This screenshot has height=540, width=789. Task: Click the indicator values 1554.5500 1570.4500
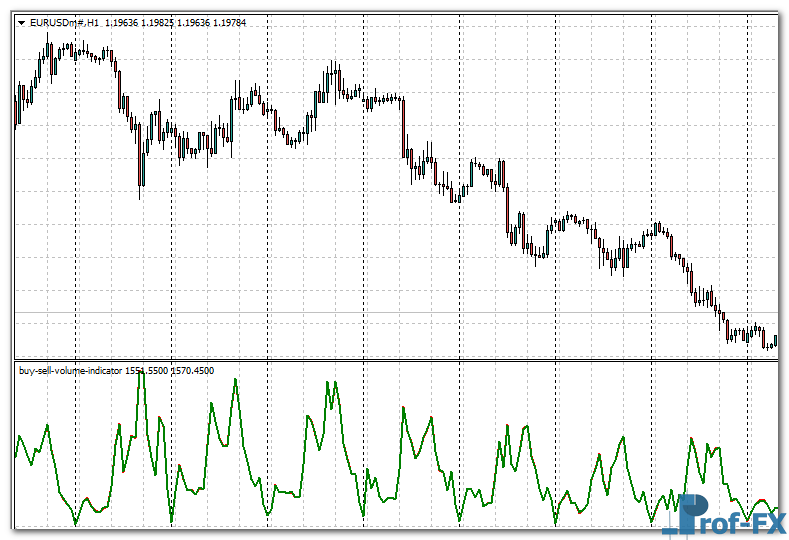(169, 371)
